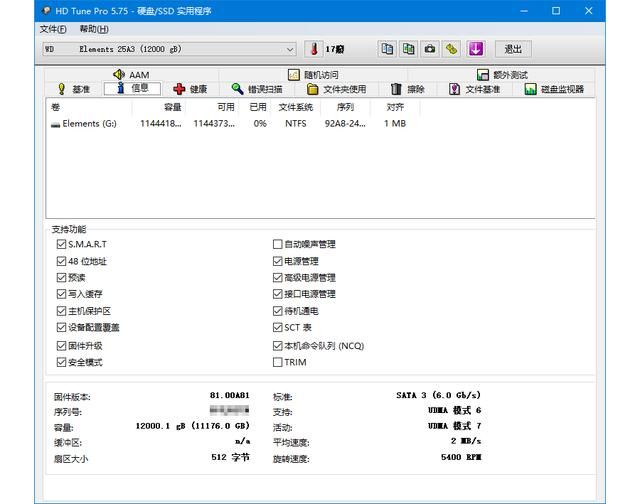The image size is (640, 504).
Task: Click the 退出 exit button
Action: click(513, 49)
